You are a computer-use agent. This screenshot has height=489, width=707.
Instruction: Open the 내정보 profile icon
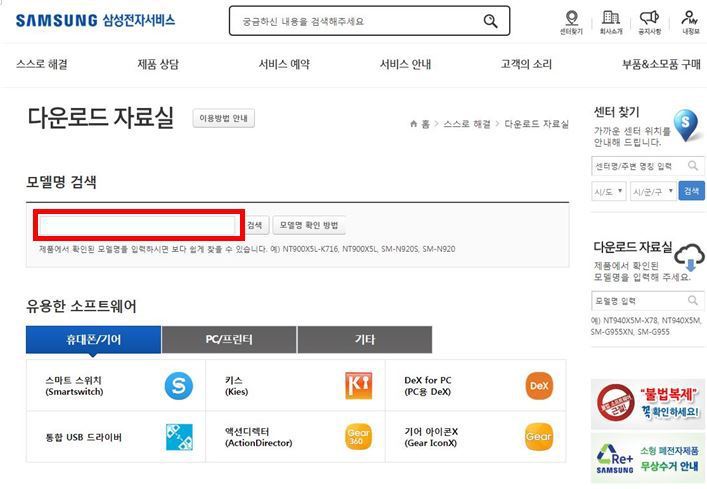click(689, 18)
